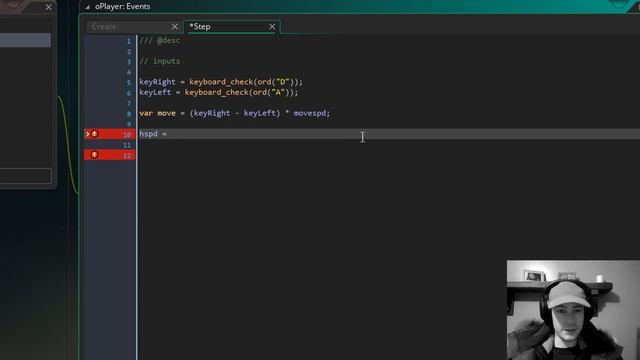Place cursor on '/// @desc' comment
Image resolution: width=640 pixels, height=360 pixels.
[160, 40]
